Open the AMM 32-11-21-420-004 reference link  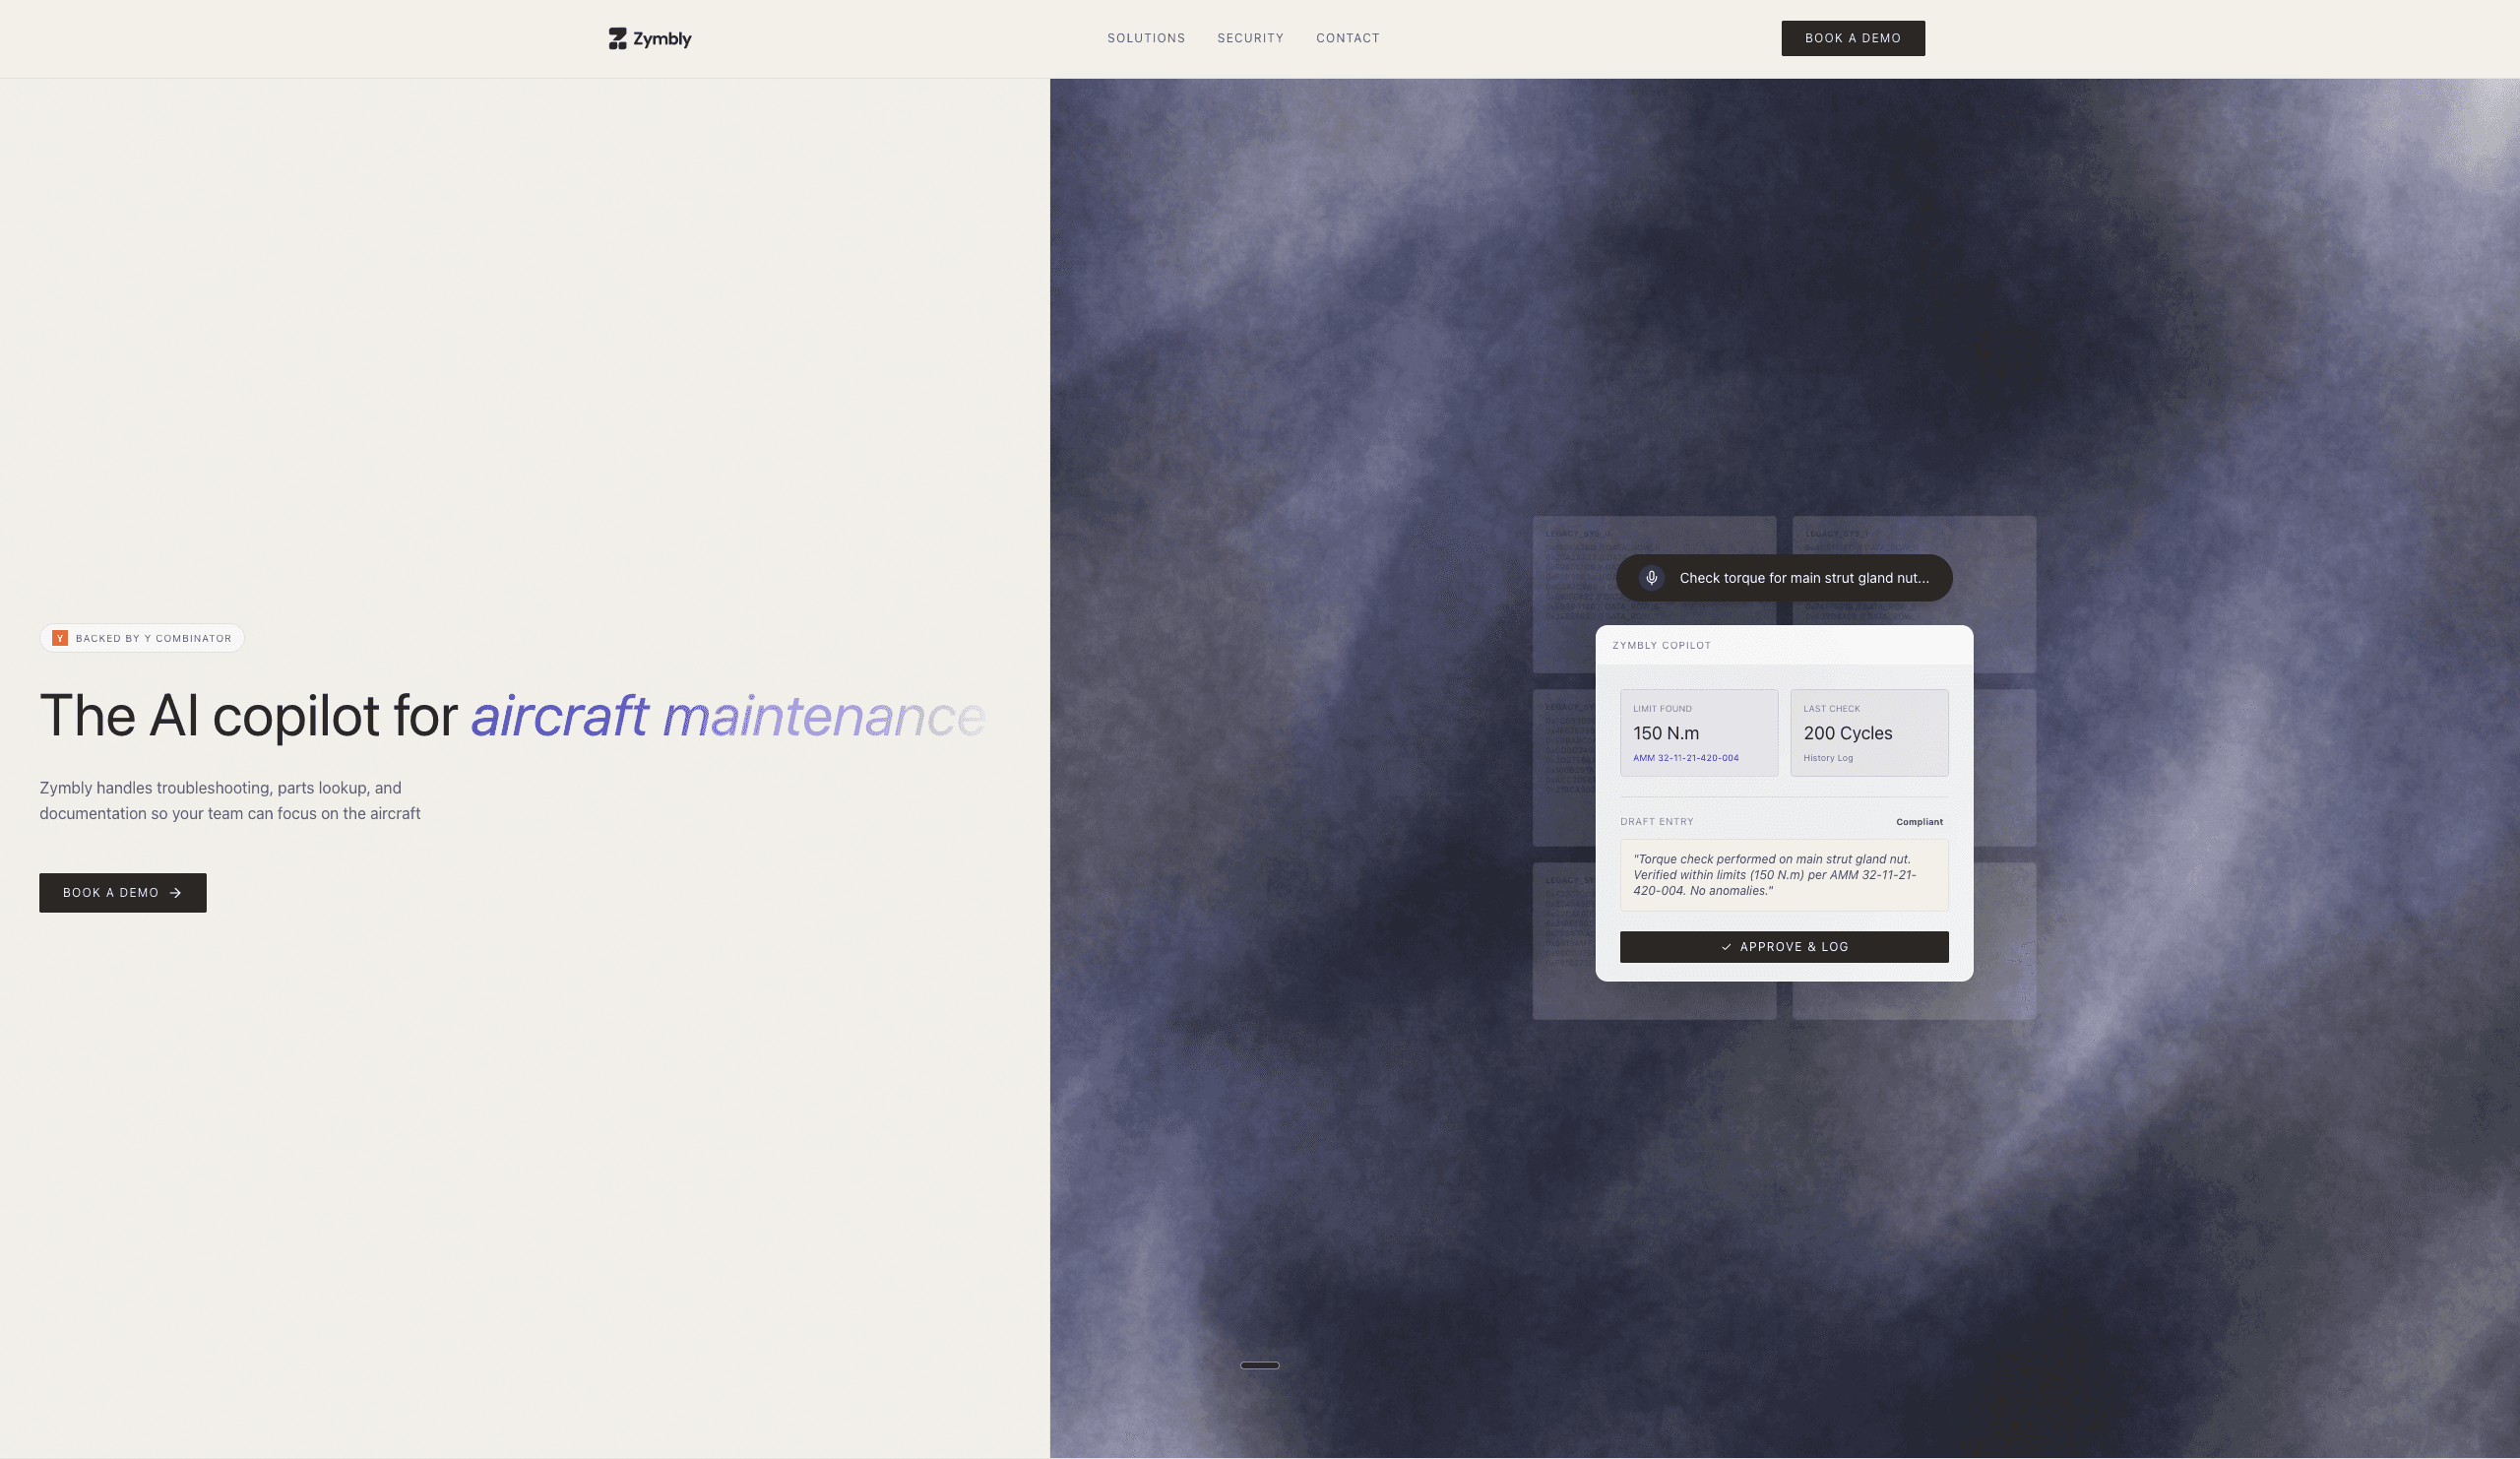pyautogui.click(x=1685, y=758)
